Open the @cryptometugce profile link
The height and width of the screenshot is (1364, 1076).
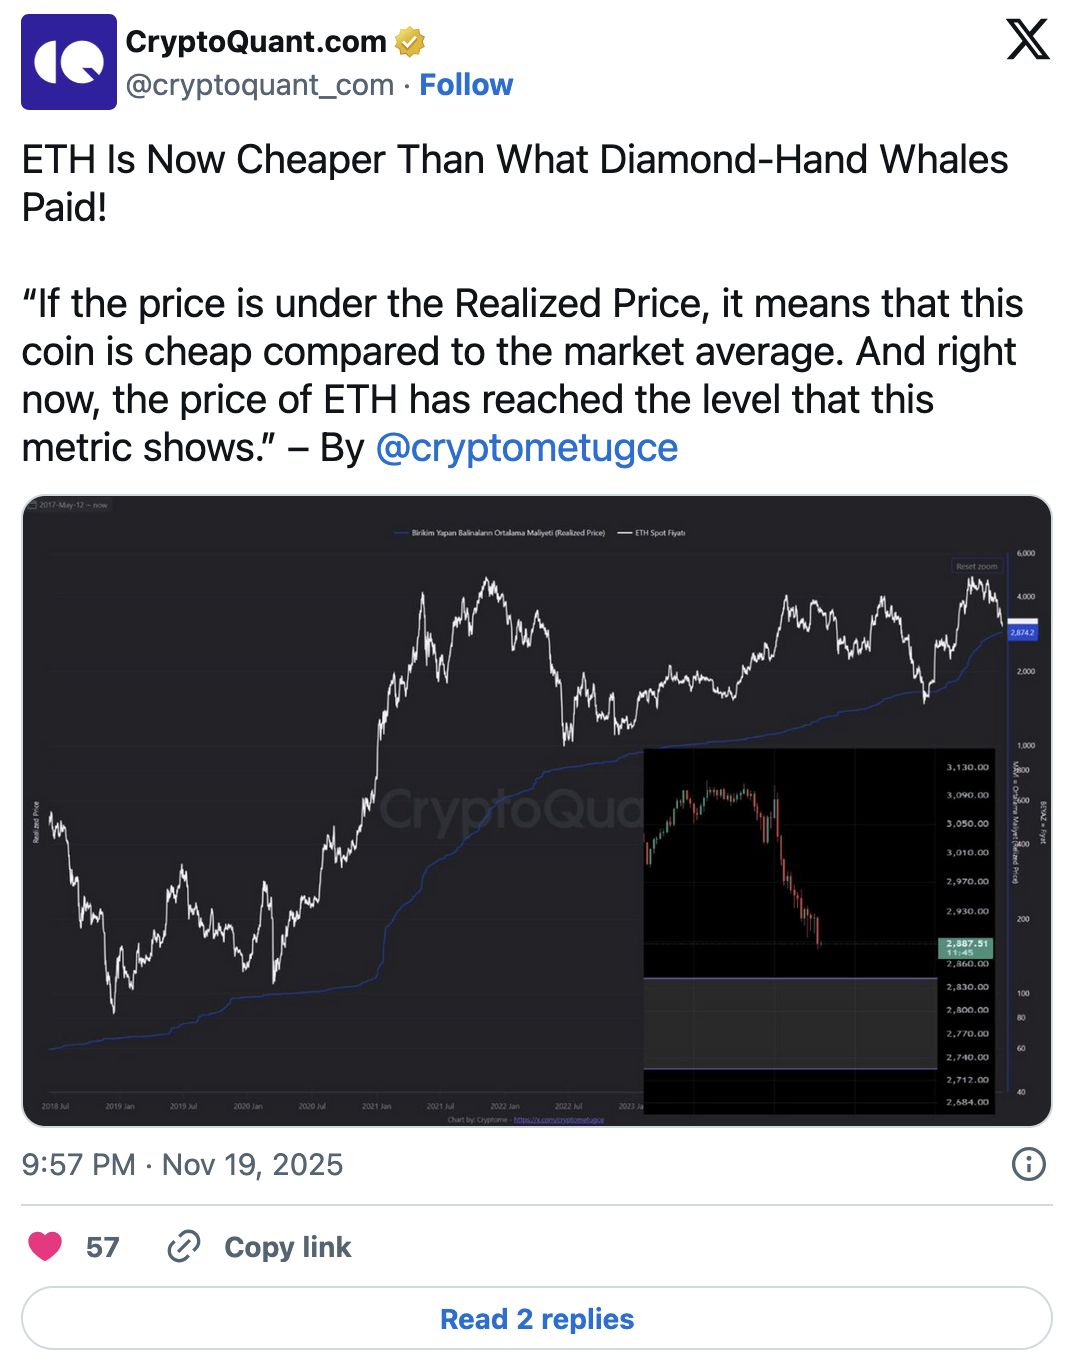tap(527, 448)
